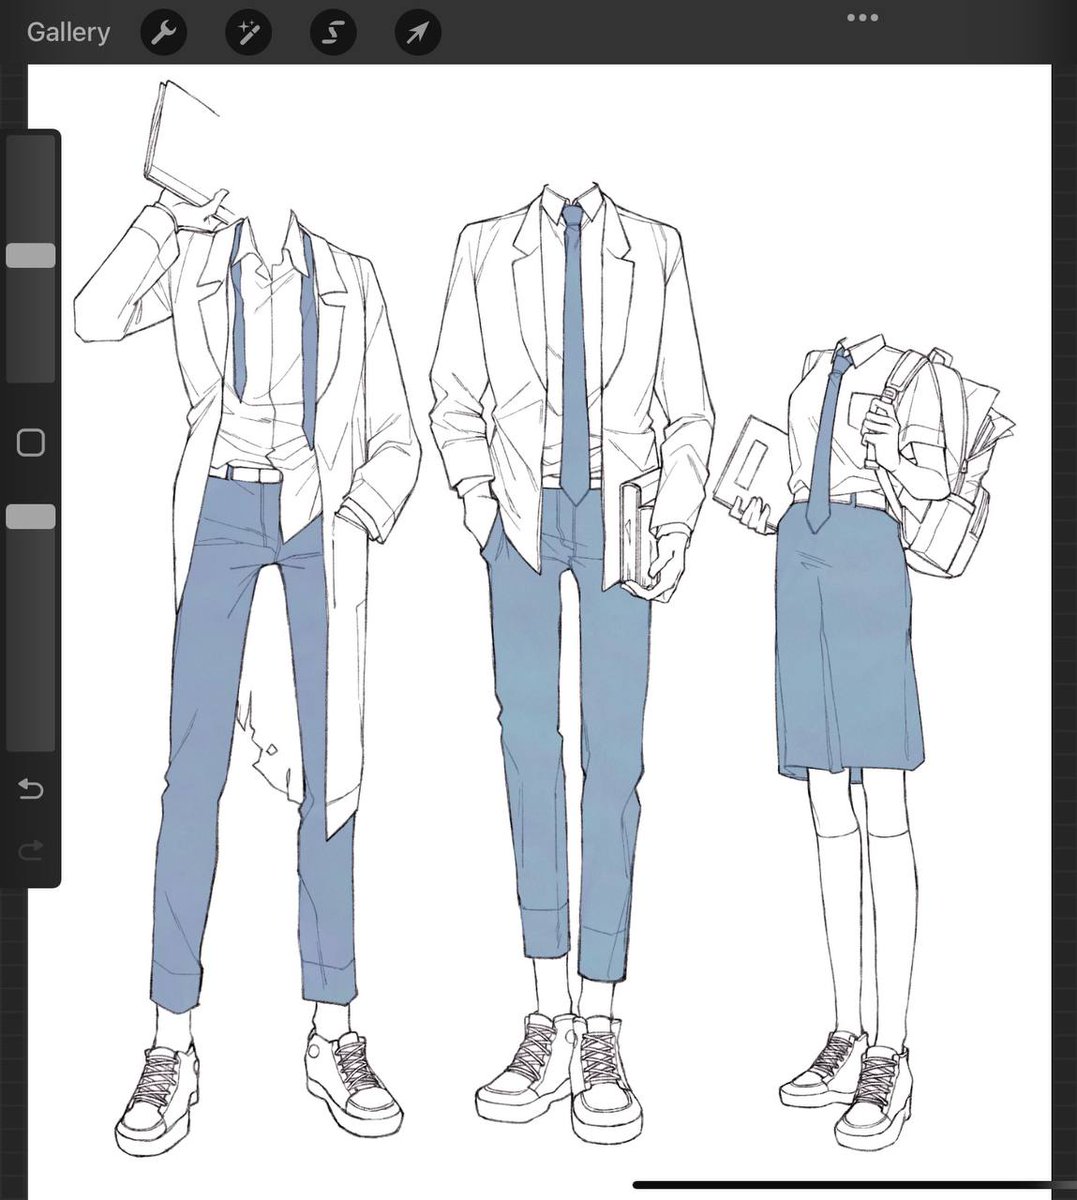Redo the last undone stroke
The height and width of the screenshot is (1200, 1077).
pos(31,850)
